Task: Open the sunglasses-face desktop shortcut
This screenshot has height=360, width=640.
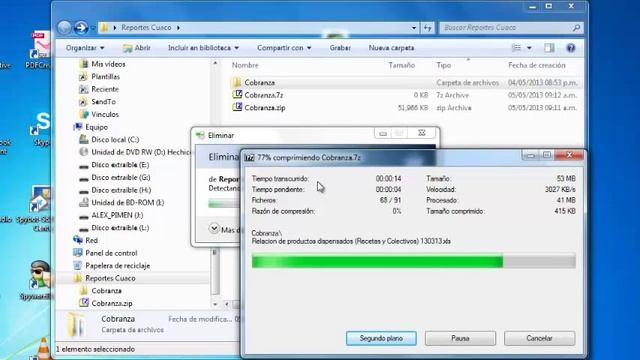Action: pyautogui.click(x=39, y=280)
